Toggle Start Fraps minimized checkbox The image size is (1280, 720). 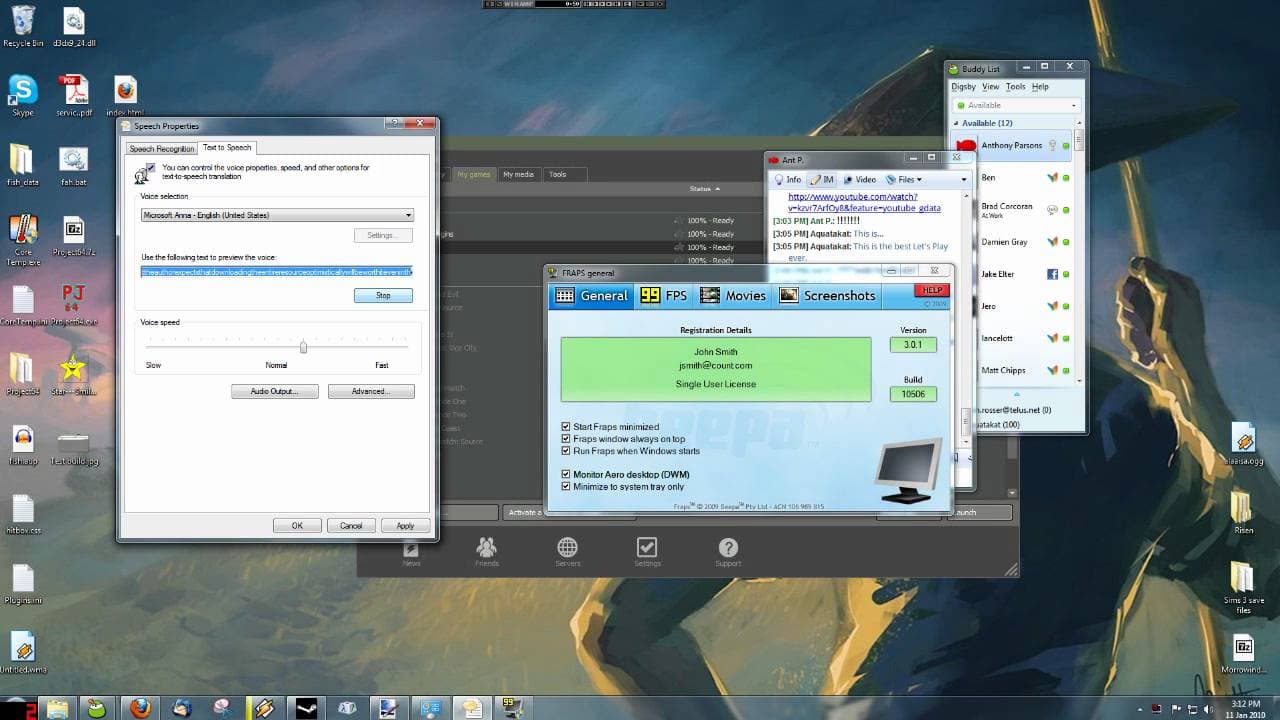[x=566, y=427]
